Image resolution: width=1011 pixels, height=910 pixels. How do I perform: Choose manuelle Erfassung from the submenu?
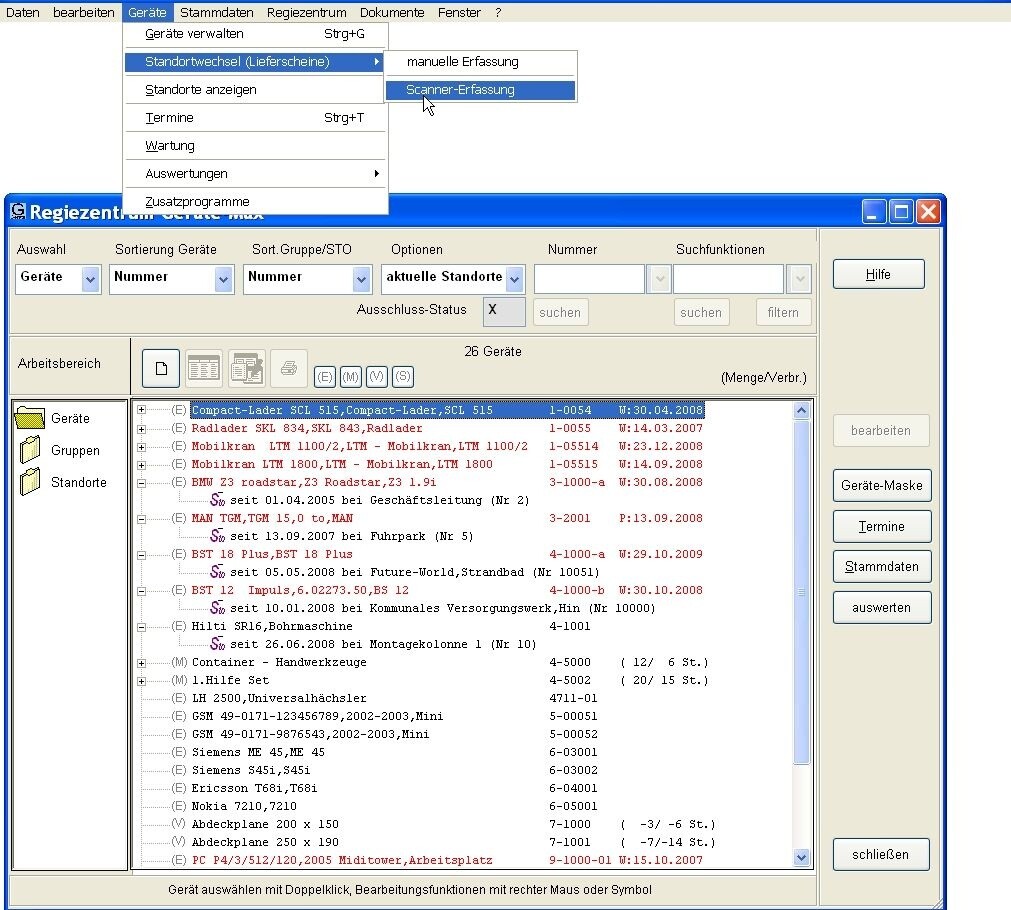(480, 62)
